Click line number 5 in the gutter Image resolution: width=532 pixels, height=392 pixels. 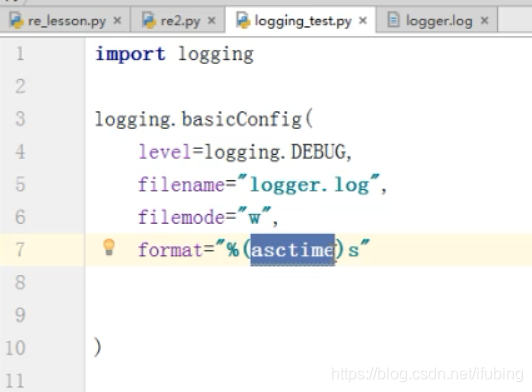click(20, 184)
